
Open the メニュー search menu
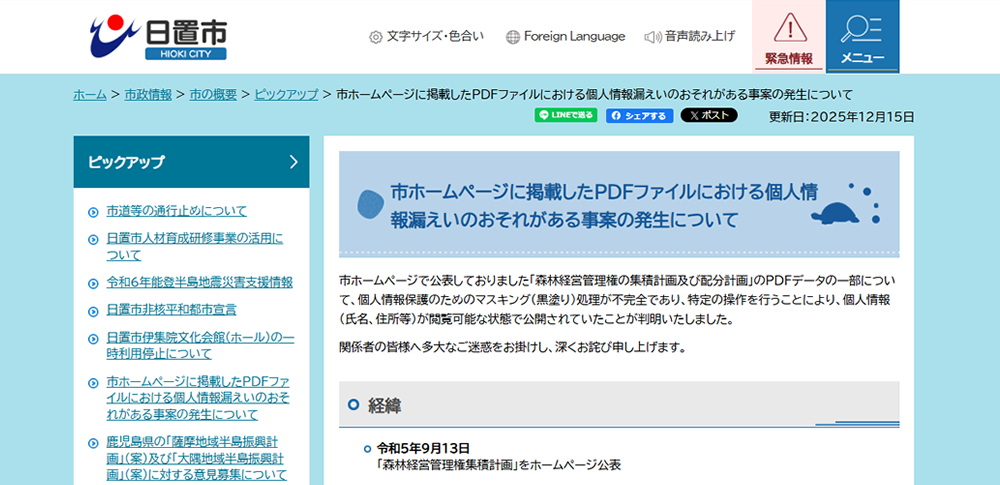(862, 37)
